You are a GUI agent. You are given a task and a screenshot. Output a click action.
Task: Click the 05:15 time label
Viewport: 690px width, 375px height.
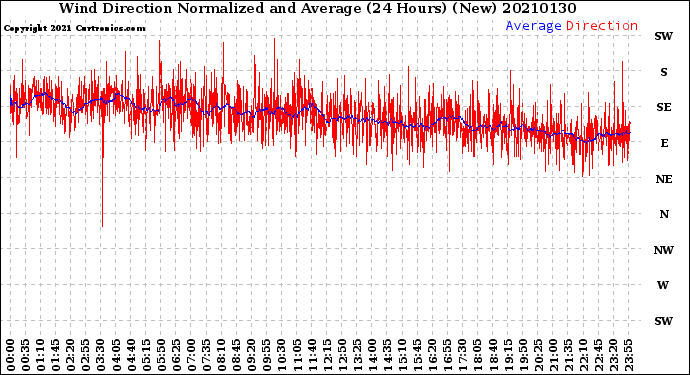click(x=146, y=355)
